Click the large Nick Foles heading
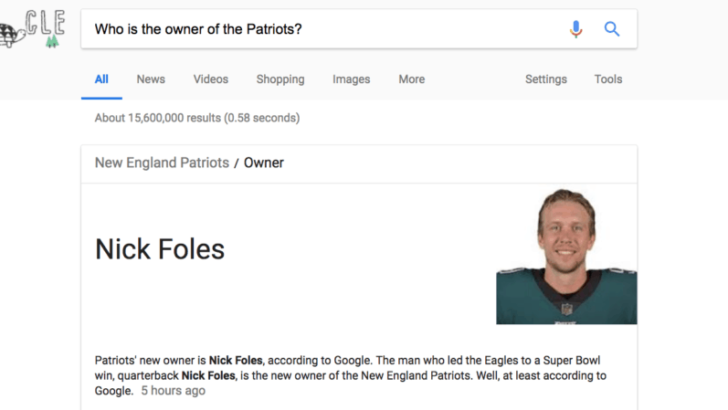Viewport: 728px width, 410px height. click(160, 249)
